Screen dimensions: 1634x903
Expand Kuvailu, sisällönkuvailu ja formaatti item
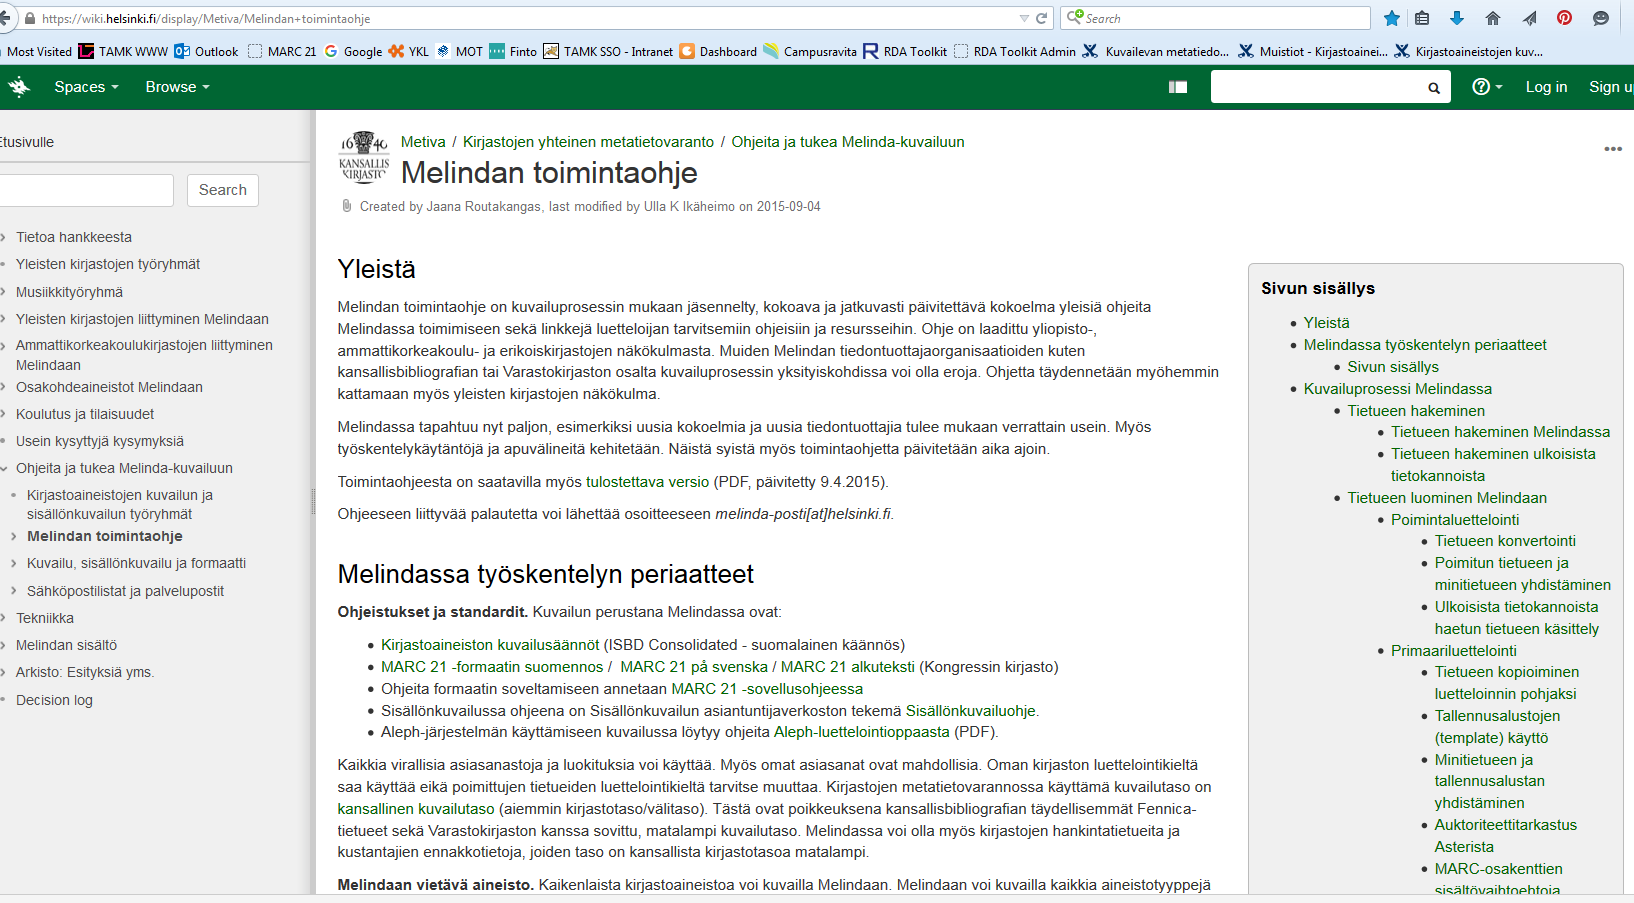(13, 564)
